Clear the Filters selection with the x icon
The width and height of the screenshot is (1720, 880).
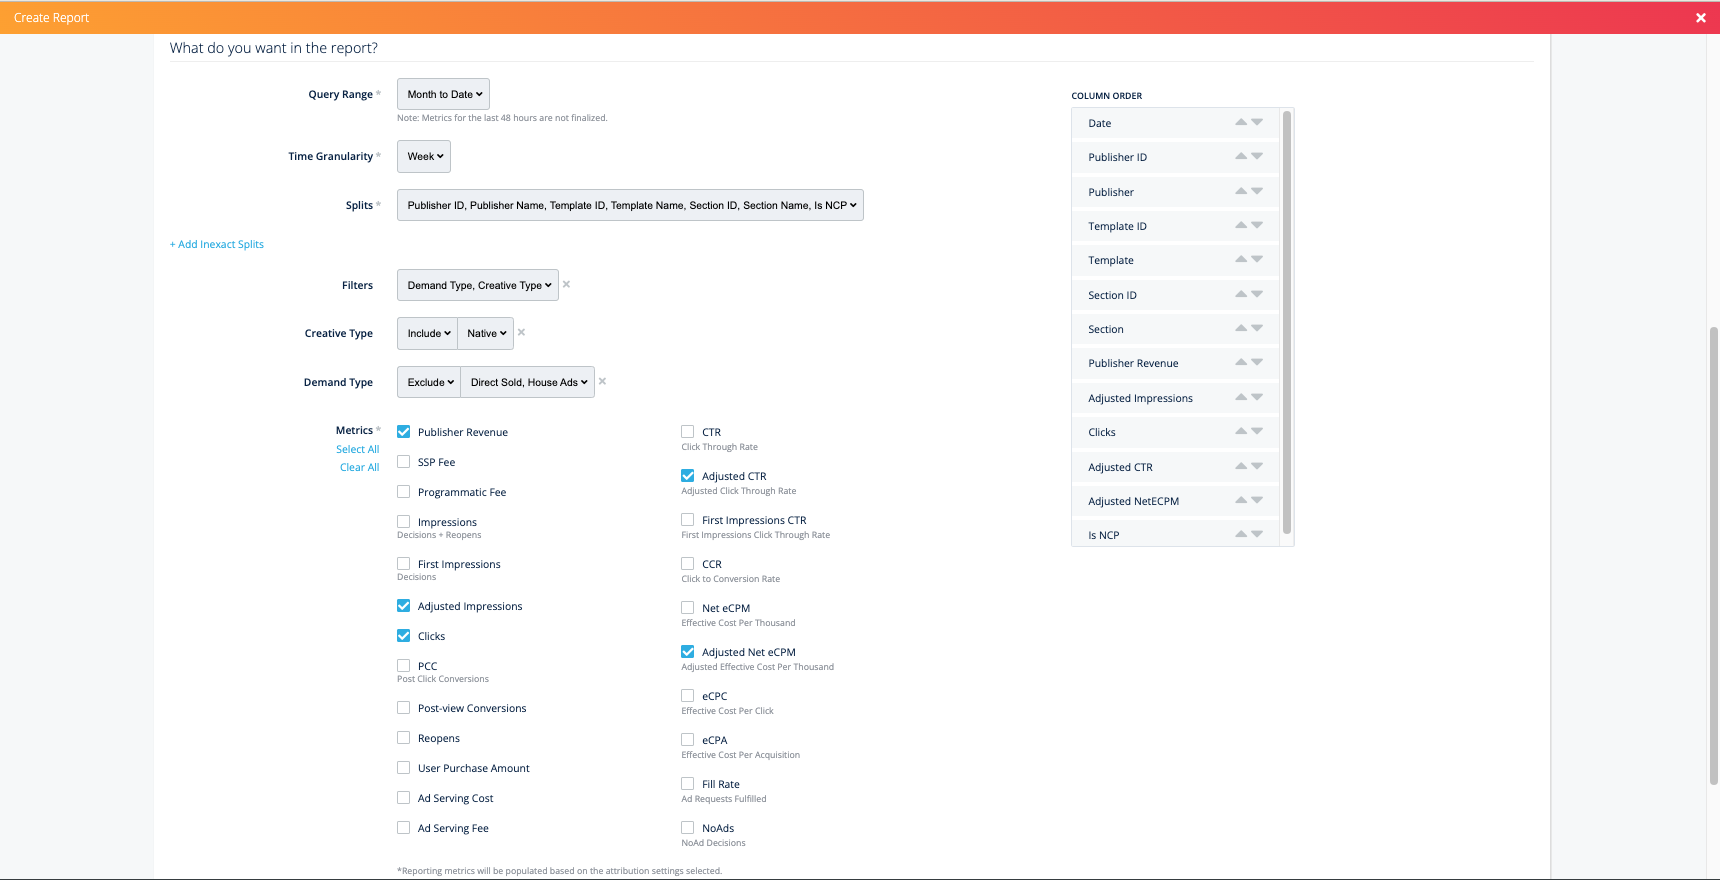pos(566,284)
